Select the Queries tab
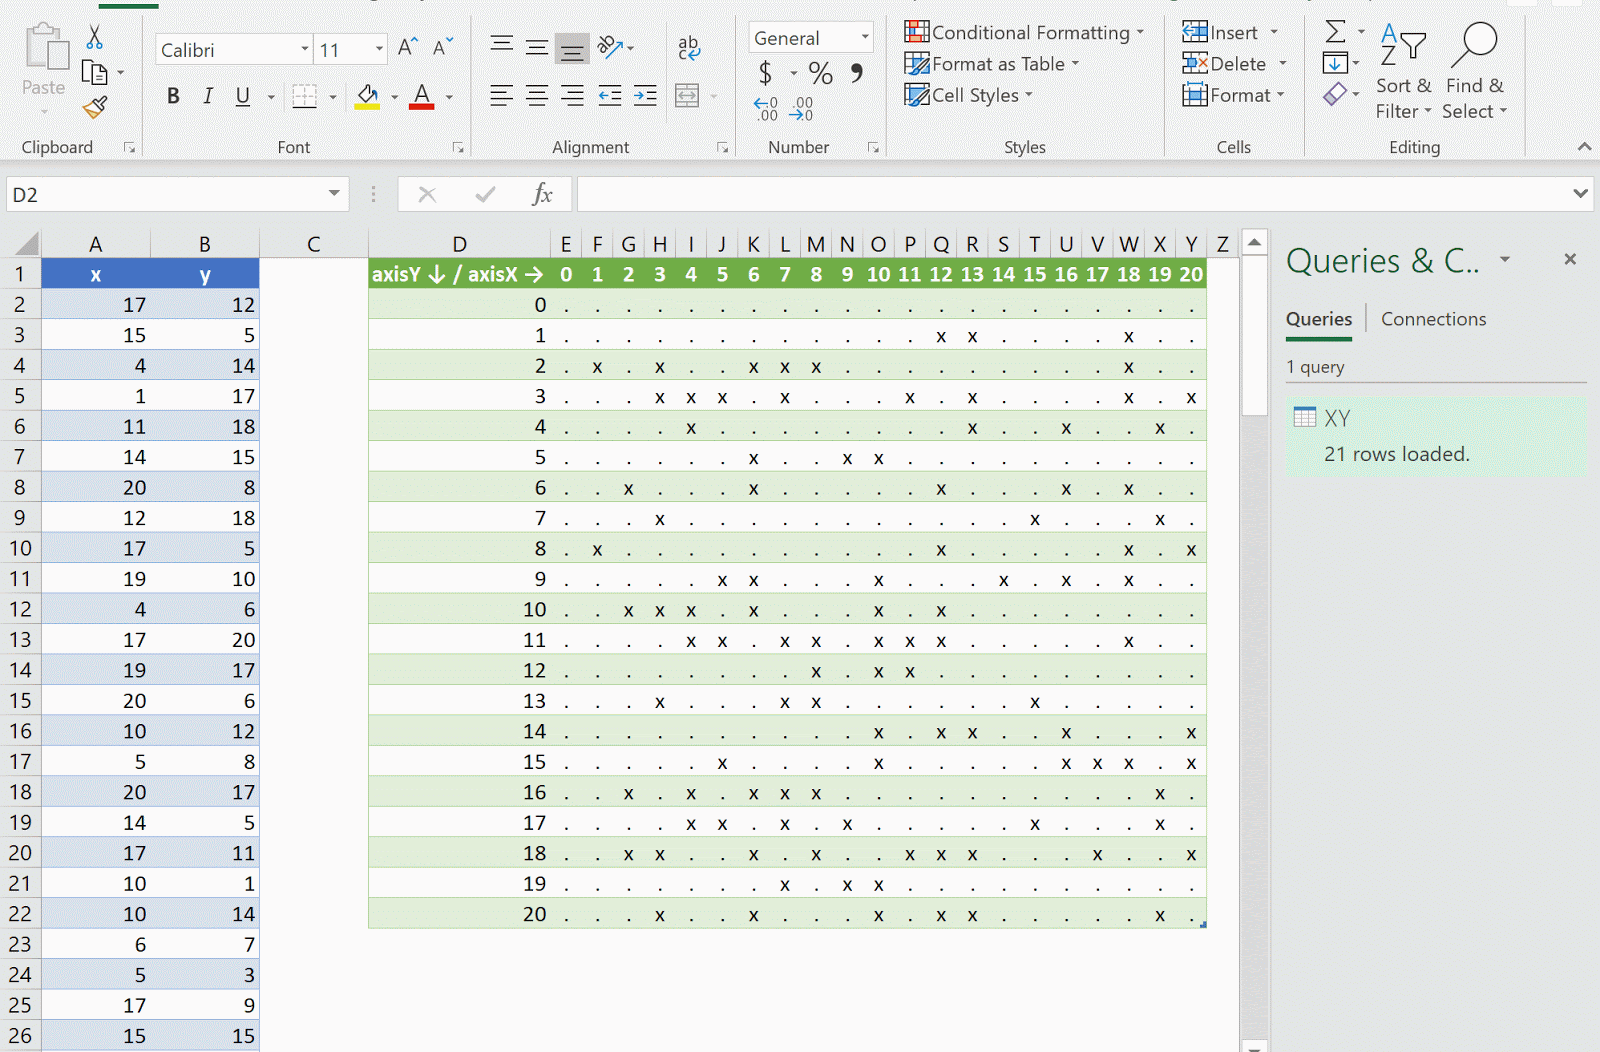Viewport: 1600px width, 1052px height. 1318,318
